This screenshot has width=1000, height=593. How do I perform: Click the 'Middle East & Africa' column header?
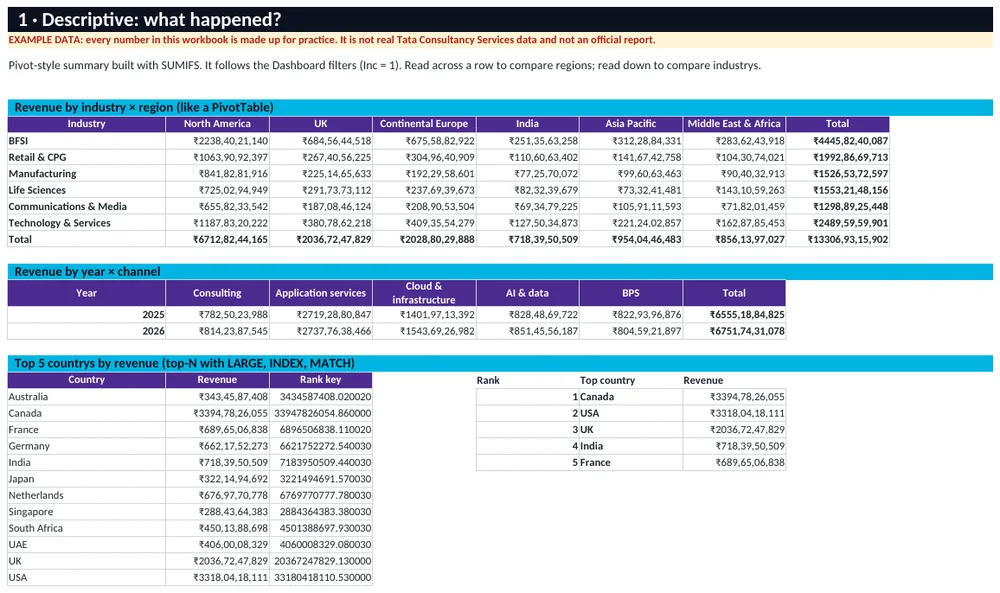pos(734,124)
